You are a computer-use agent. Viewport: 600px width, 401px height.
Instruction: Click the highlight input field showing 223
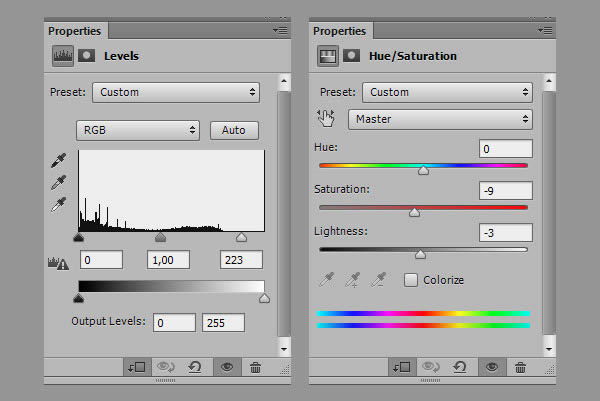241,260
